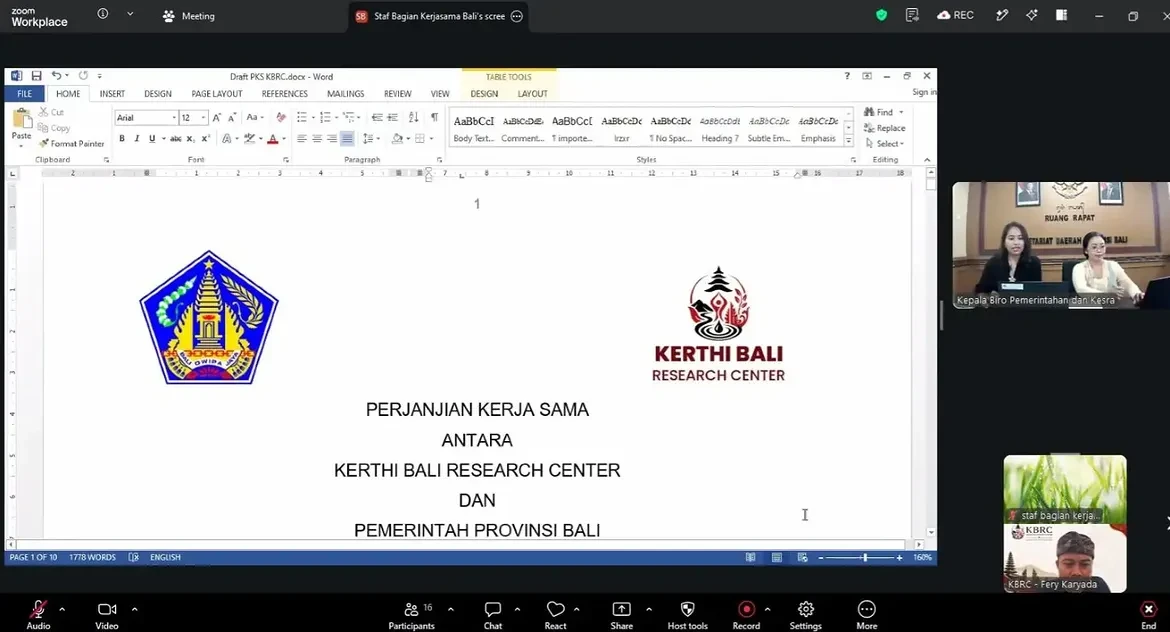Open the Zoom React menu
Viewport: 1170px width, 632px height.
555,616
